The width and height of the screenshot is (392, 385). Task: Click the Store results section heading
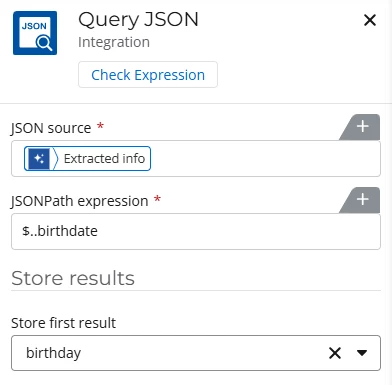73,278
